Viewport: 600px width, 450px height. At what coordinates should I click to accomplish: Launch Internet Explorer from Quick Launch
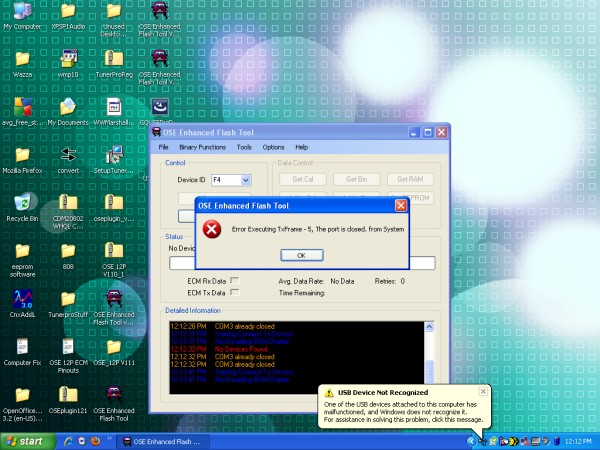(x=69, y=441)
